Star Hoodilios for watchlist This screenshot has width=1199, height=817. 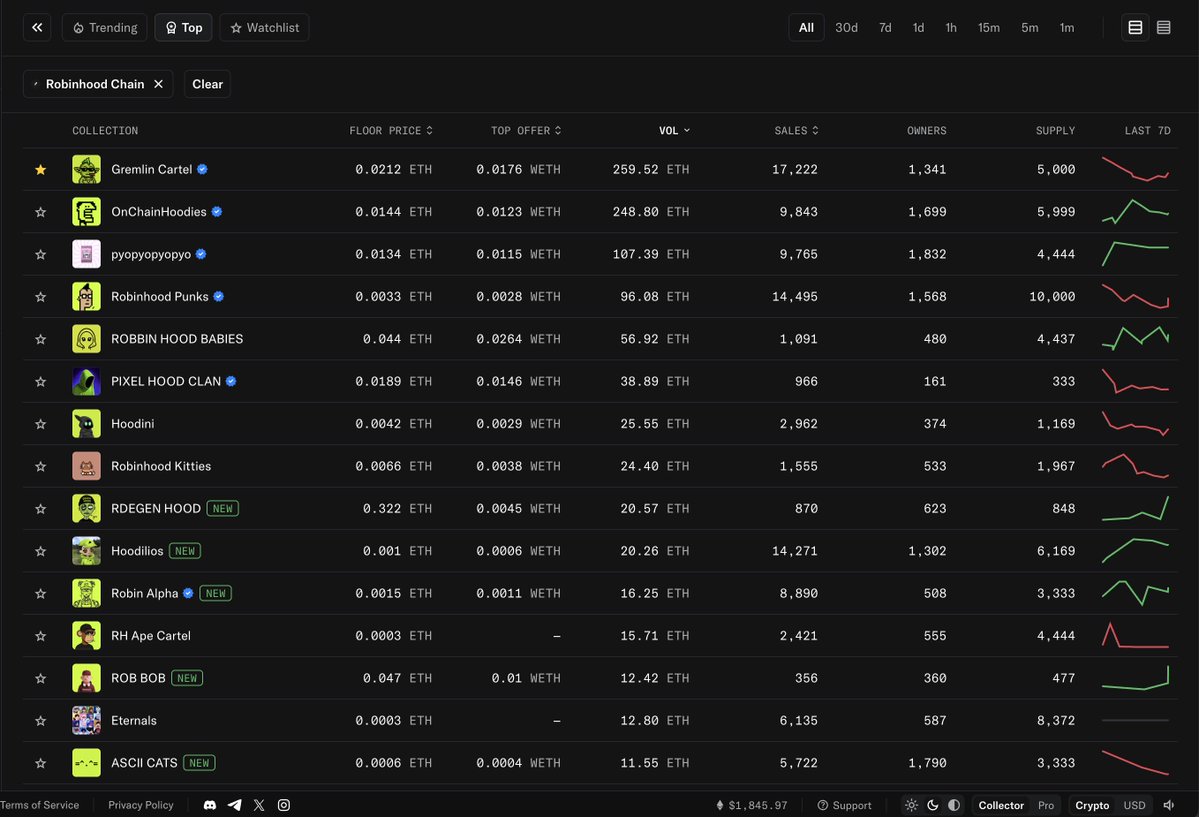click(x=41, y=551)
